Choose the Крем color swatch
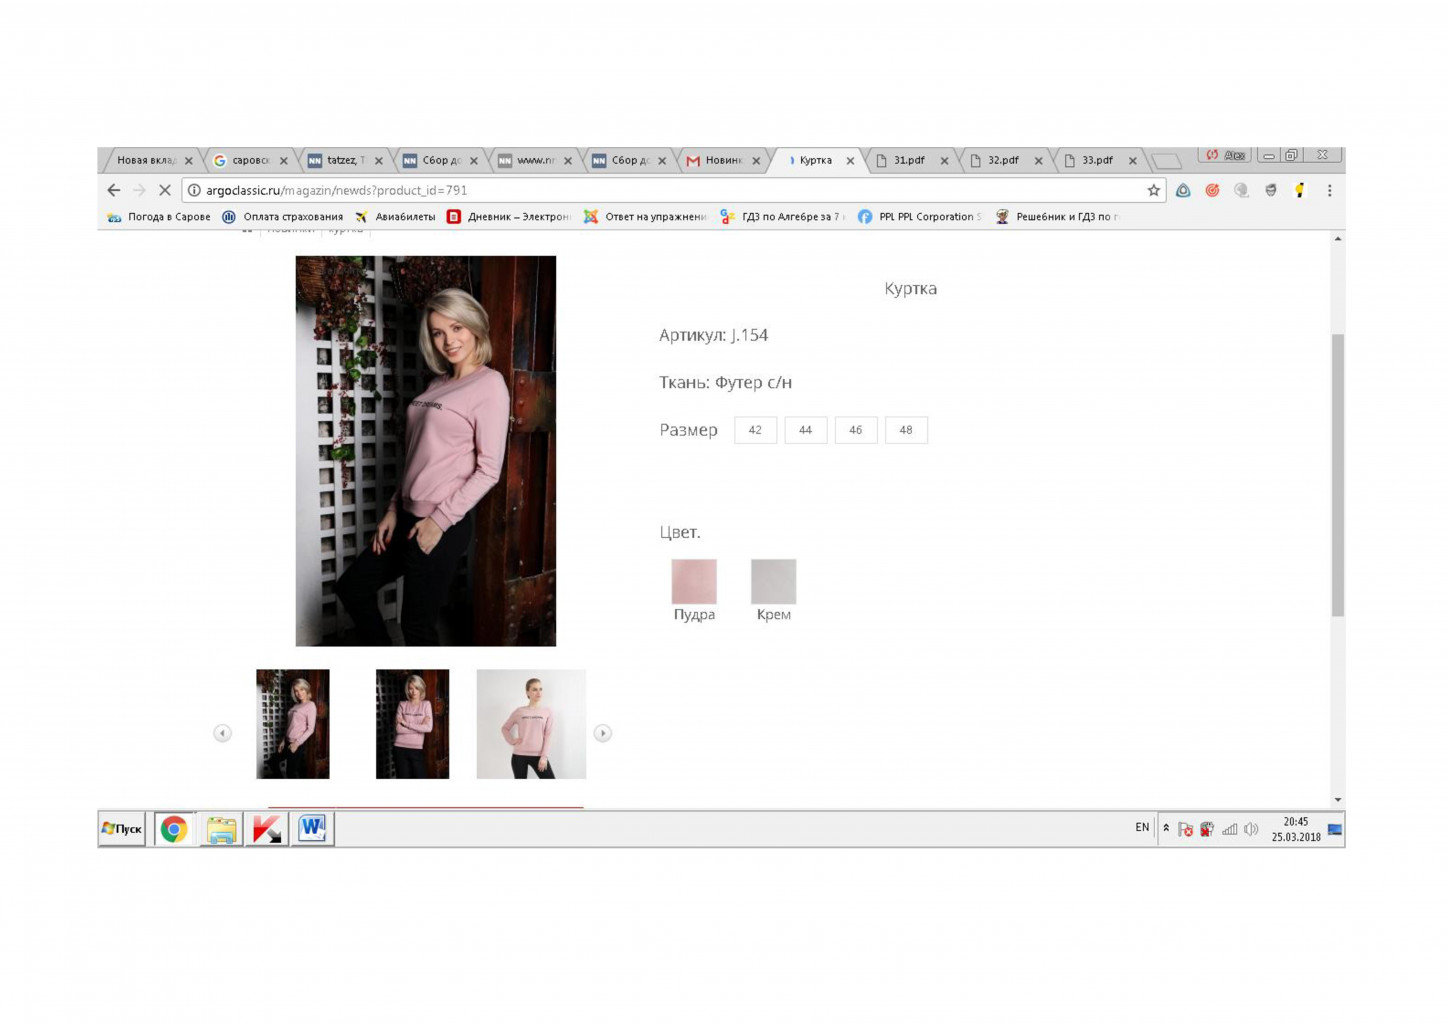 click(773, 581)
